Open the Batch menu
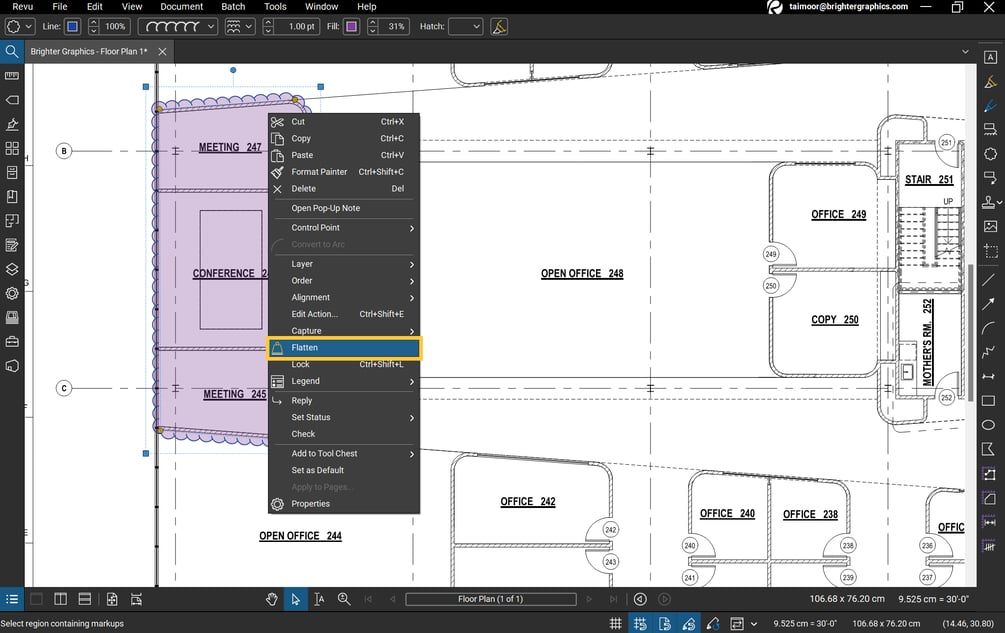The width and height of the screenshot is (1005, 633). 233,6
